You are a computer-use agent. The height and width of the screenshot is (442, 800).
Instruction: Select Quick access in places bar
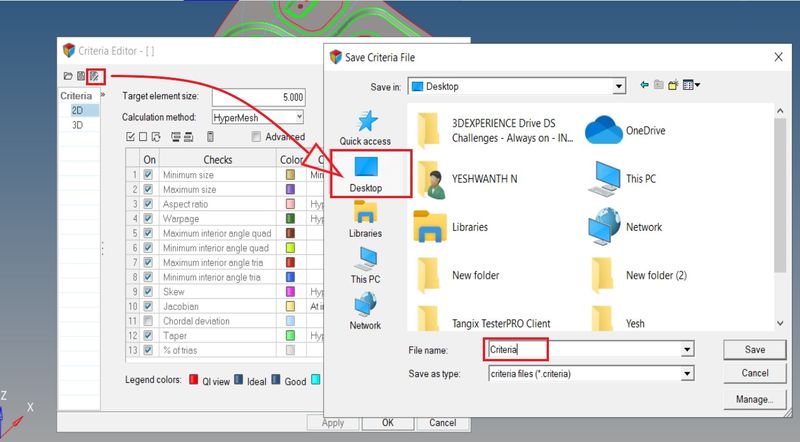(365, 128)
